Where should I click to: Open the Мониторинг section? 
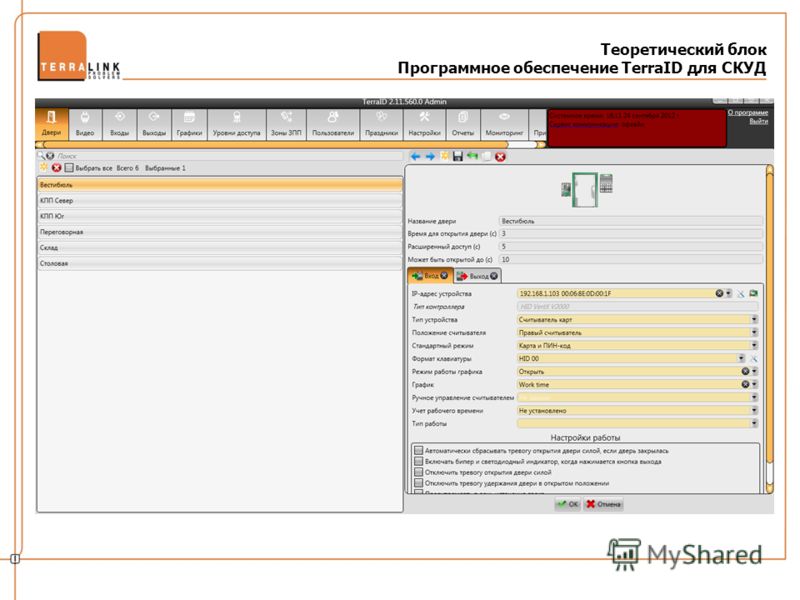(504, 123)
